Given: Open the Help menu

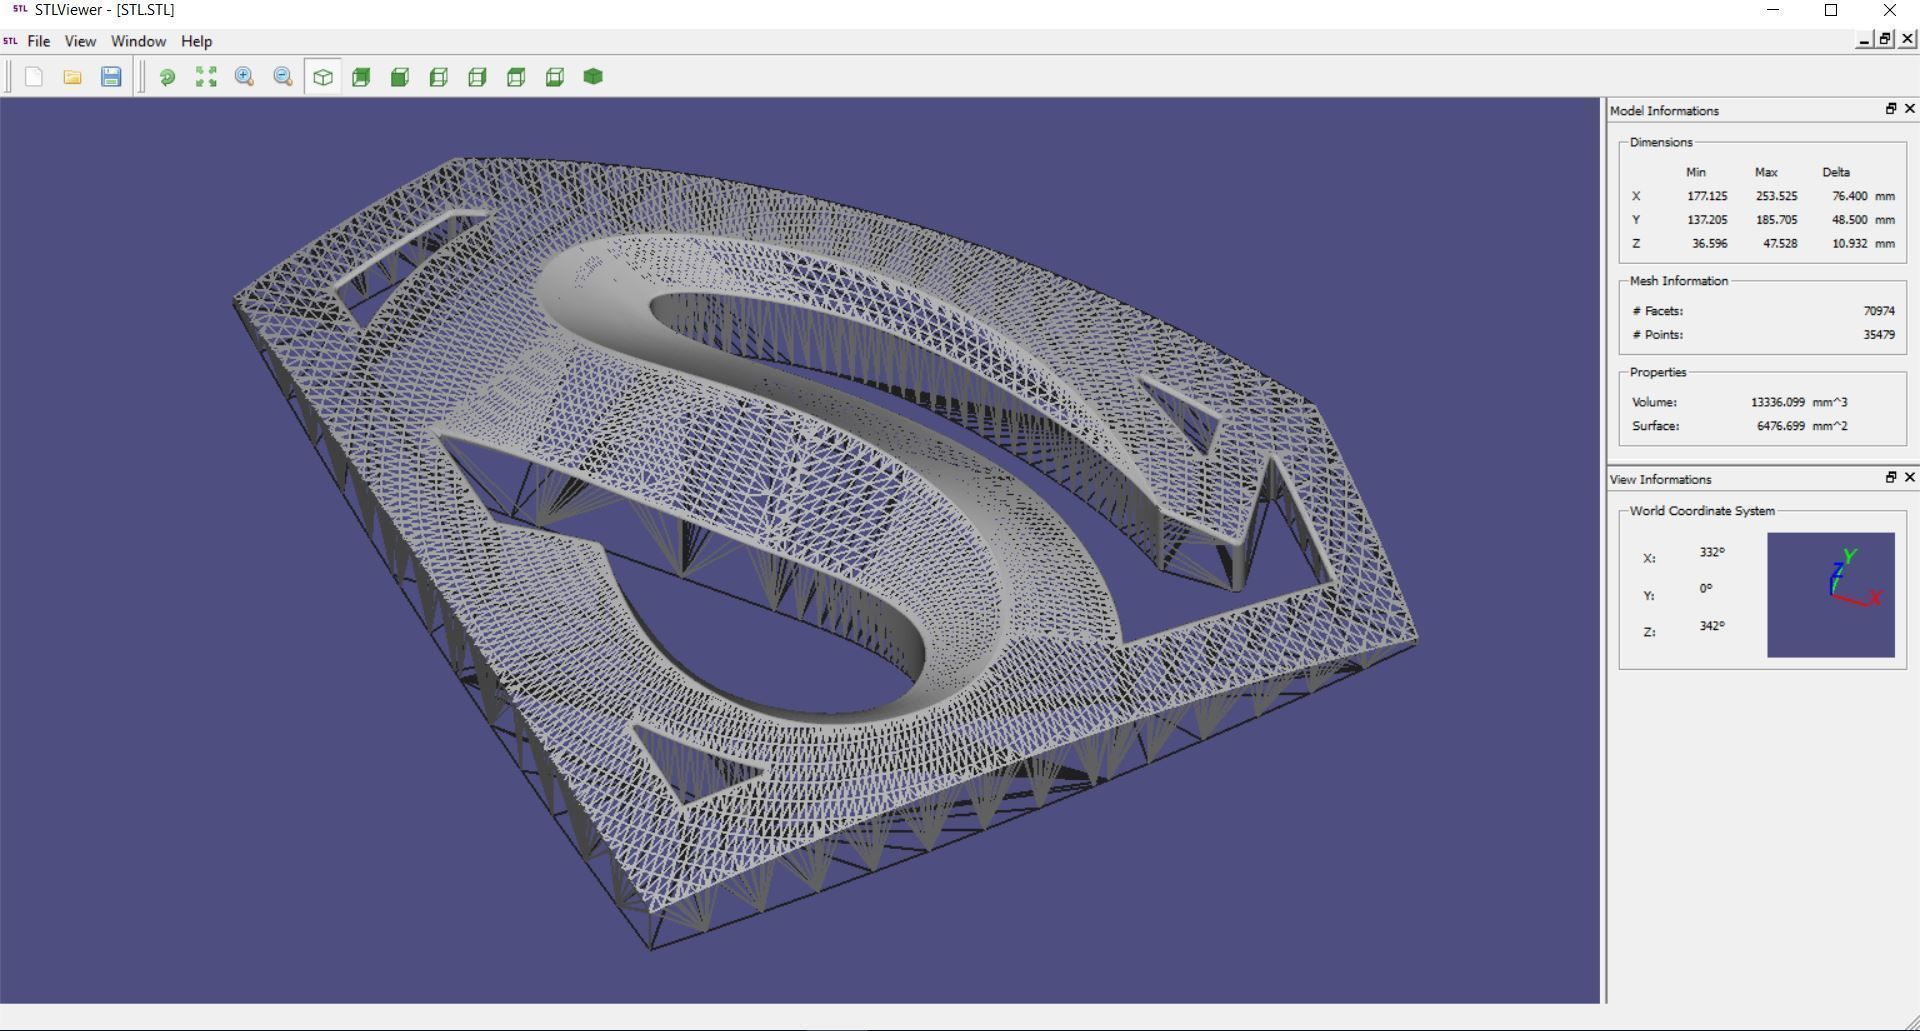Looking at the screenshot, I should 196,41.
